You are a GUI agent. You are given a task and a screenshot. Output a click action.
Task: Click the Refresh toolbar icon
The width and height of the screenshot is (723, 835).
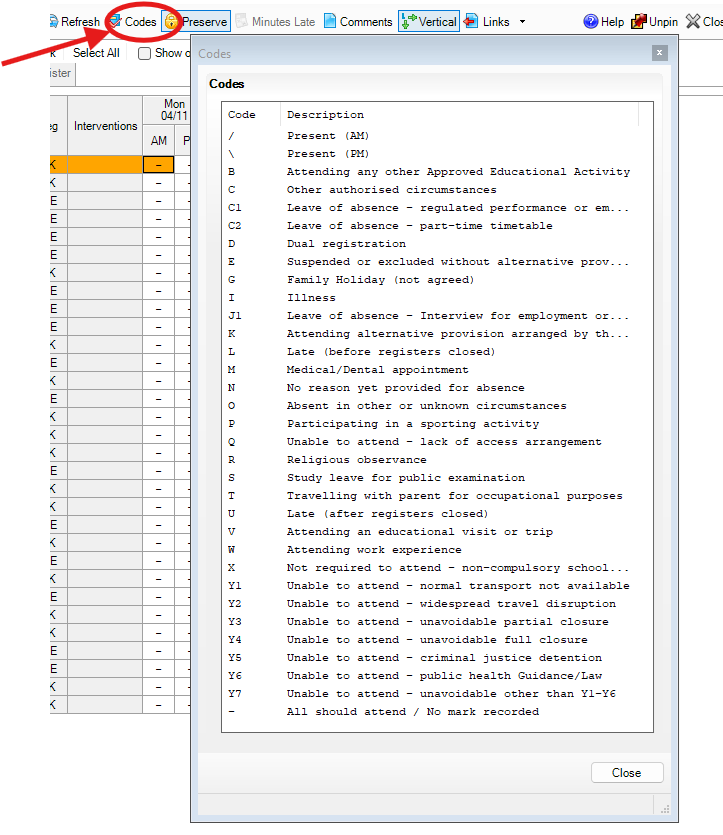coord(53,21)
